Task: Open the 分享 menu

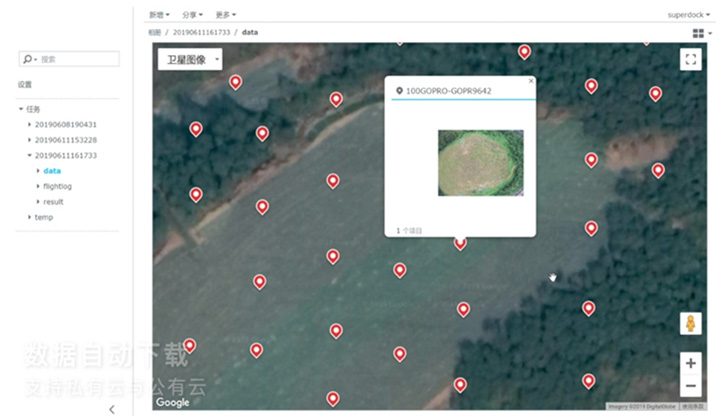Action: point(192,15)
